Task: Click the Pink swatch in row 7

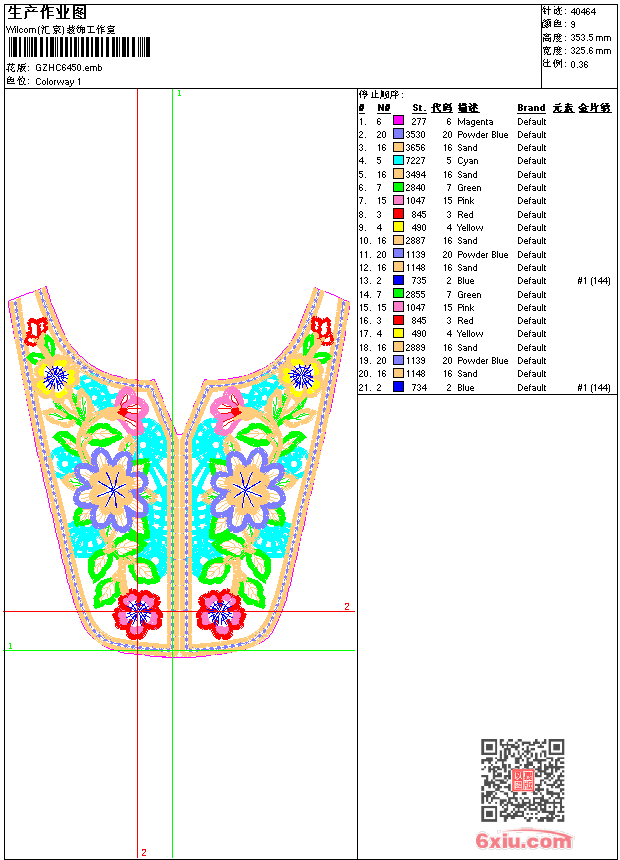Action: coord(398,200)
